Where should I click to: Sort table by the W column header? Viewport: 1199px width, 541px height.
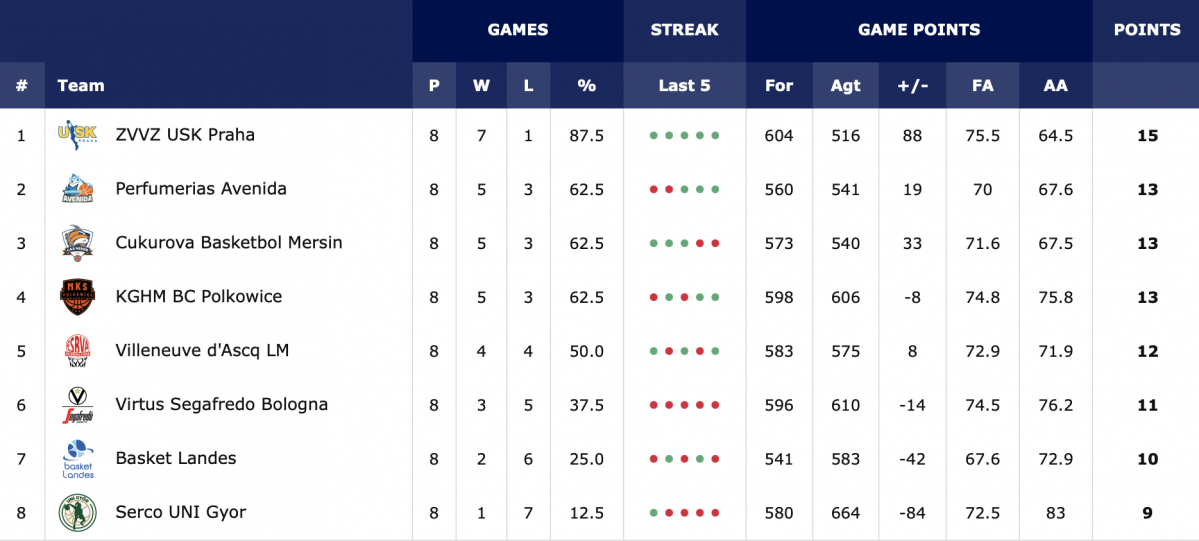coord(481,85)
